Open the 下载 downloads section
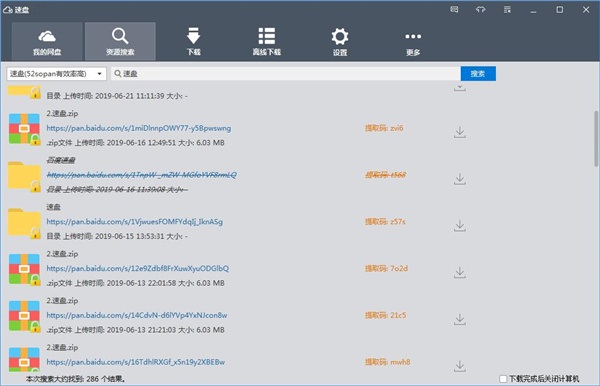This screenshot has height=386, width=600. coord(194,41)
